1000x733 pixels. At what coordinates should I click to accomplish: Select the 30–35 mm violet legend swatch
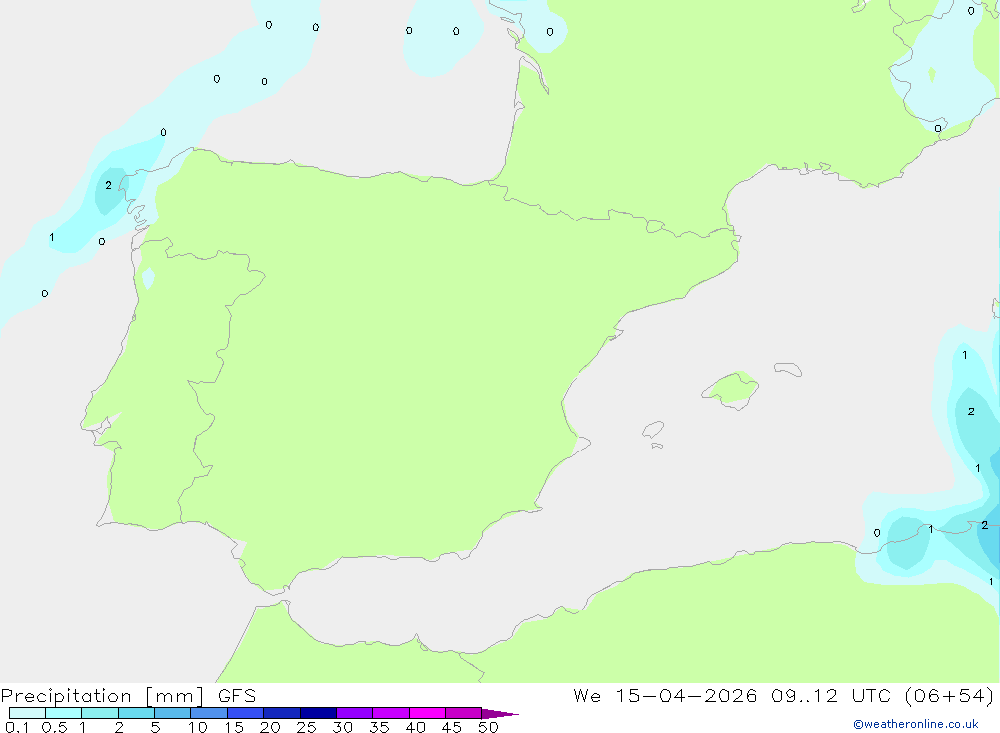click(355, 713)
